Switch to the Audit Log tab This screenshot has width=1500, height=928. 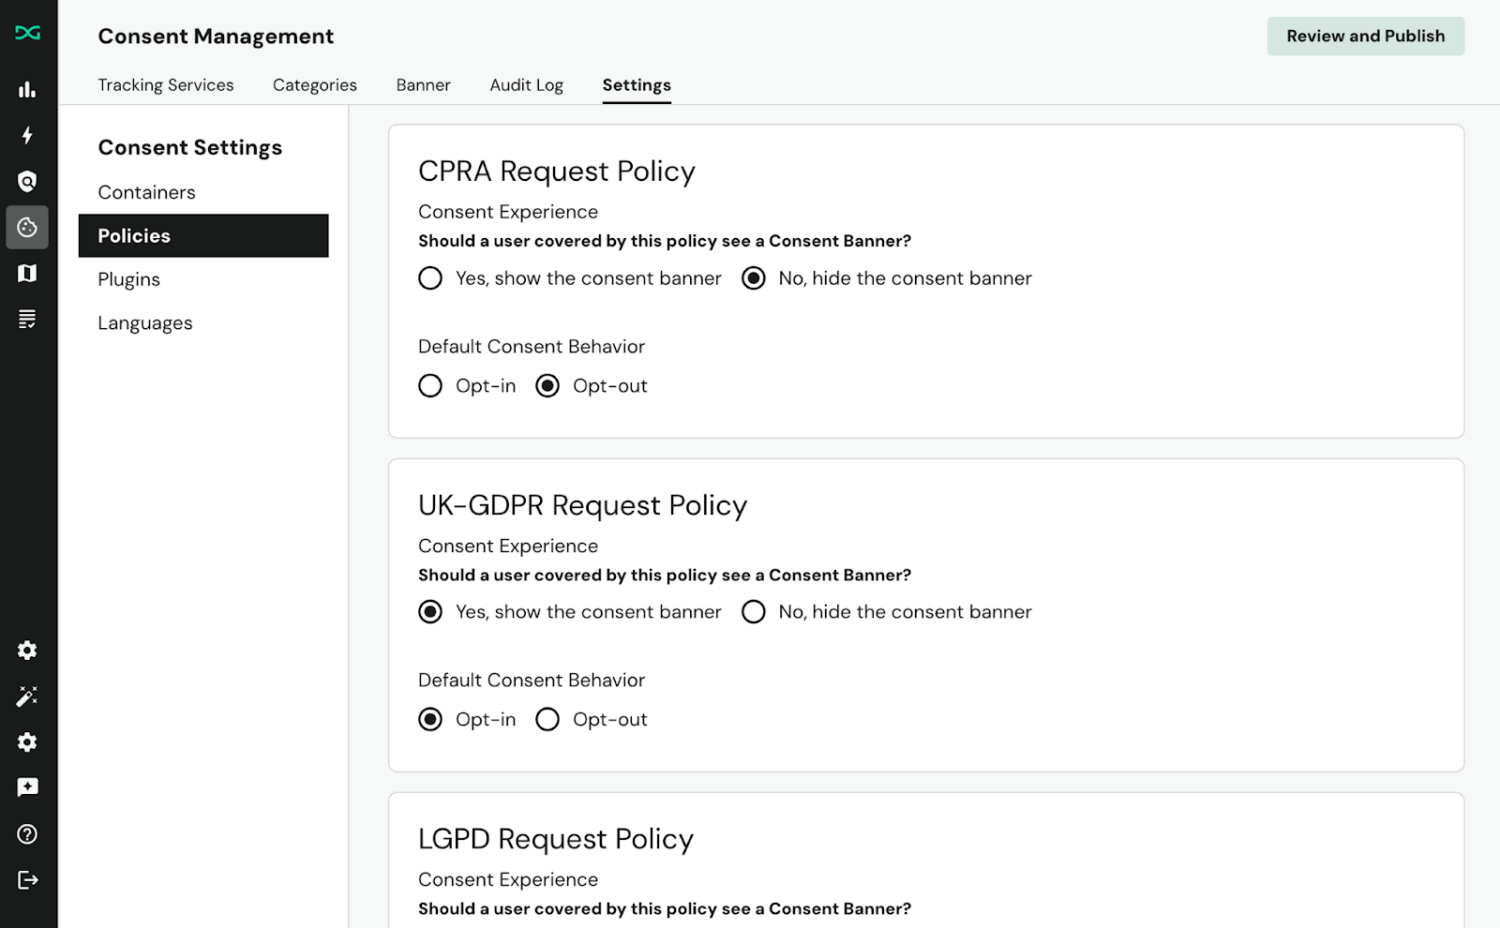[x=526, y=85]
